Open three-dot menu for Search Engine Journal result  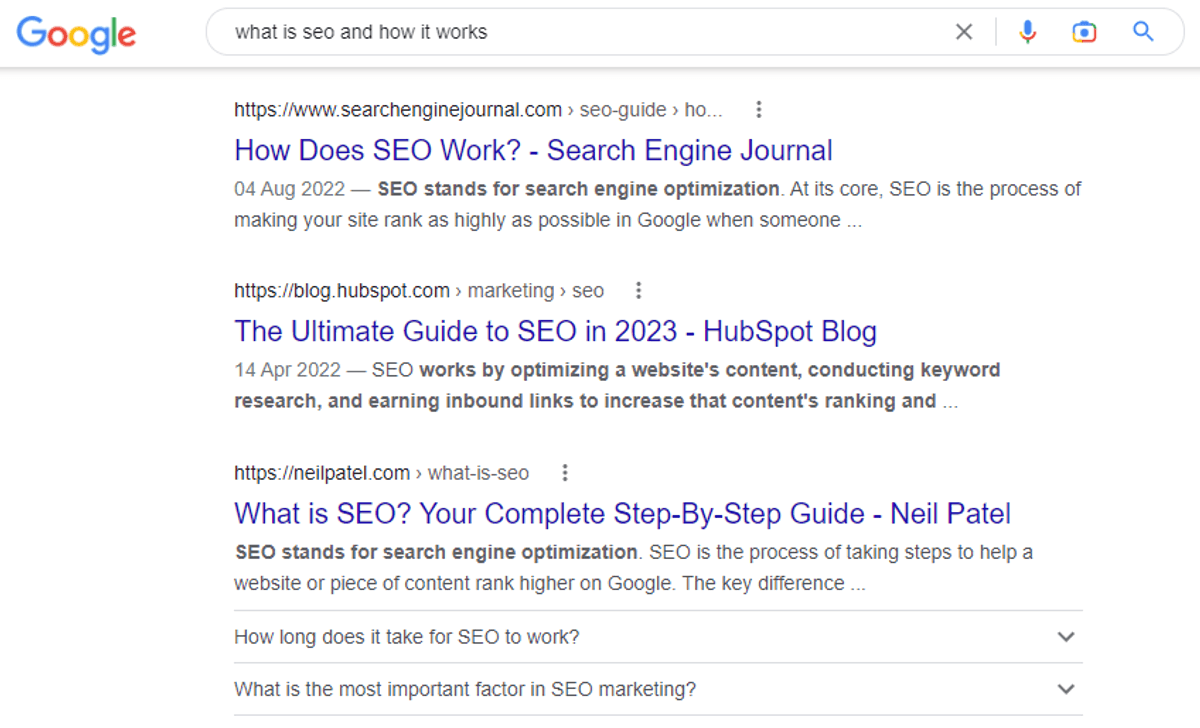point(759,109)
